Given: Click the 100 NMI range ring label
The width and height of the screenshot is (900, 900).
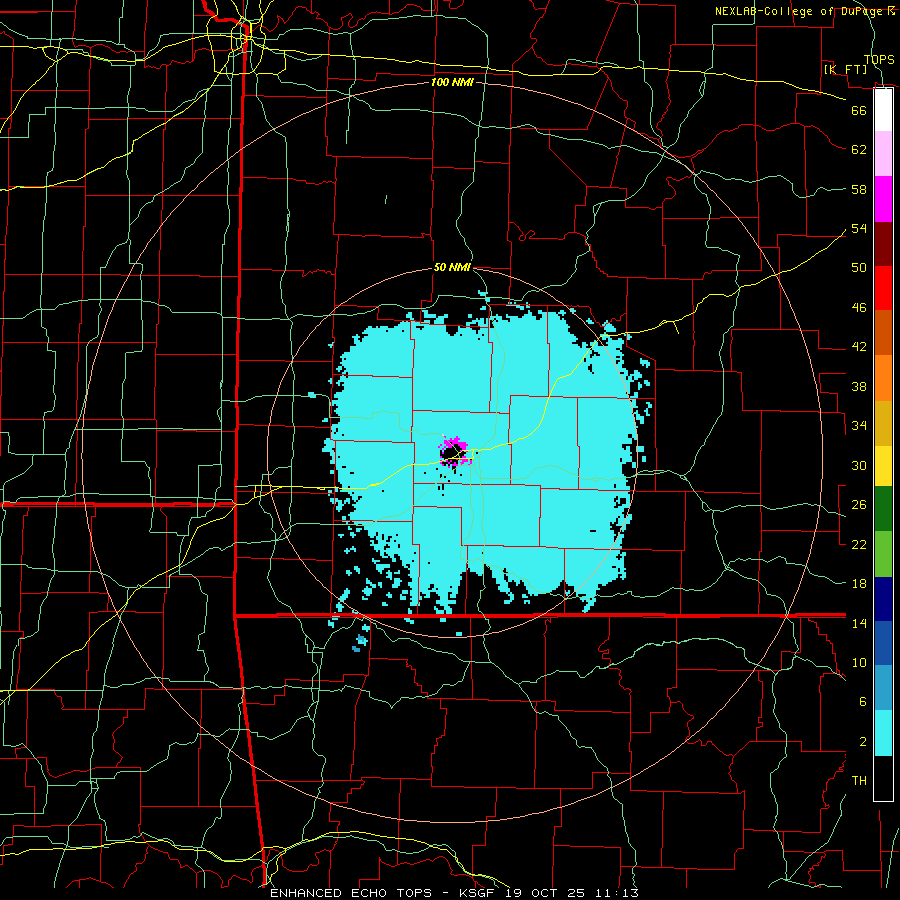Looking at the screenshot, I should (x=452, y=83).
